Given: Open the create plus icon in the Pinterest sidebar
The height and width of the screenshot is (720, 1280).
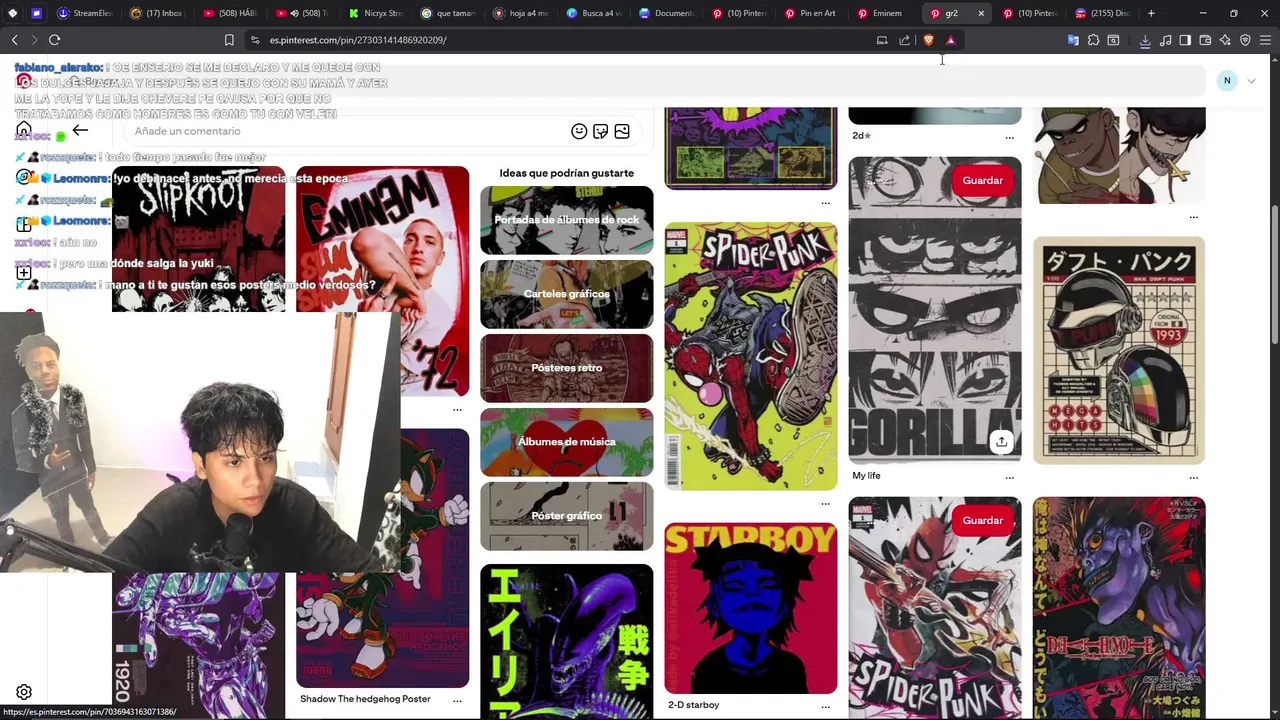Looking at the screenshot, I should click(24, 272).
